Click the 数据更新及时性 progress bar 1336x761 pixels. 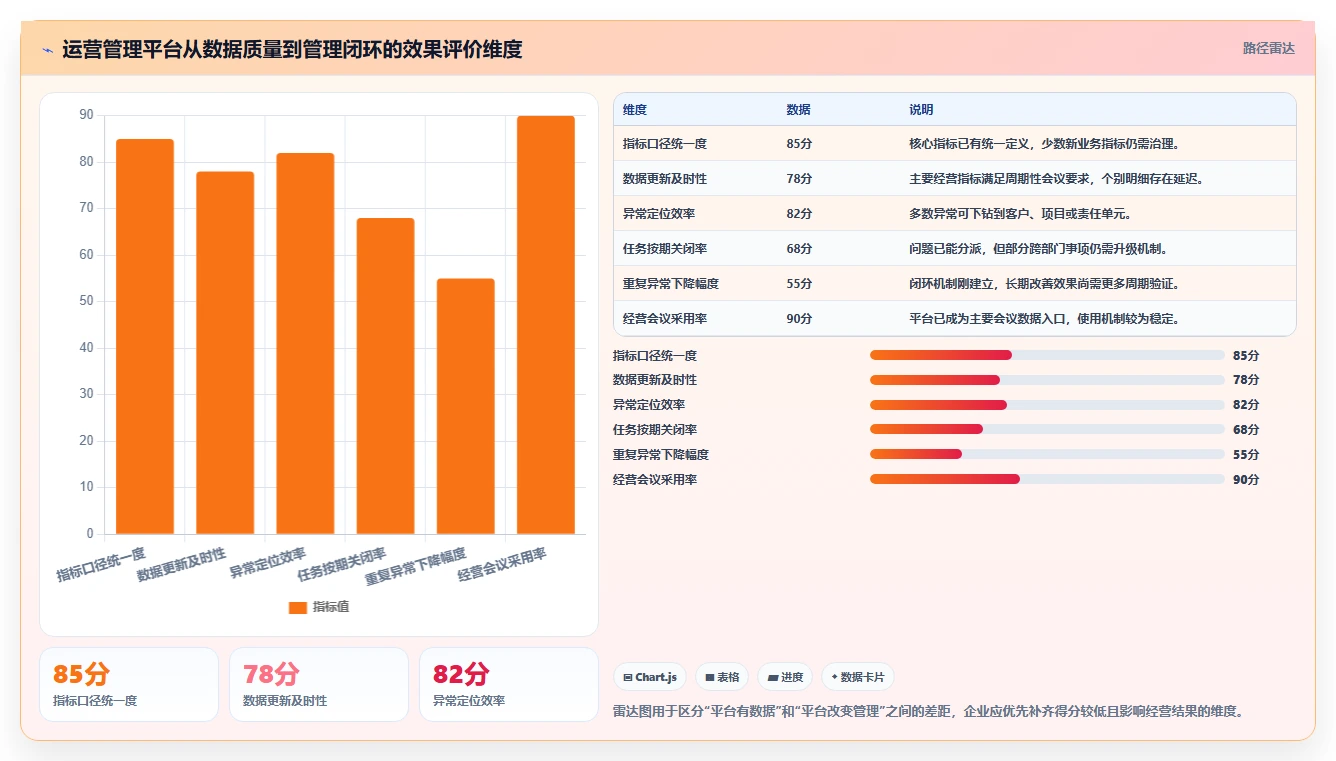pyautogui.click(x=1047, y=380)
